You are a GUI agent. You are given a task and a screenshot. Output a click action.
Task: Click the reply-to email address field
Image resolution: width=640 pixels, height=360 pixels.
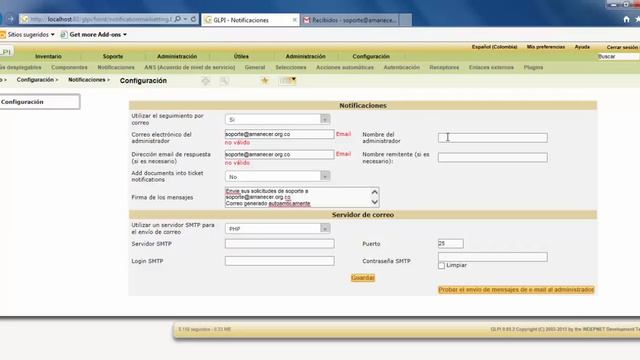pos(279,154)
